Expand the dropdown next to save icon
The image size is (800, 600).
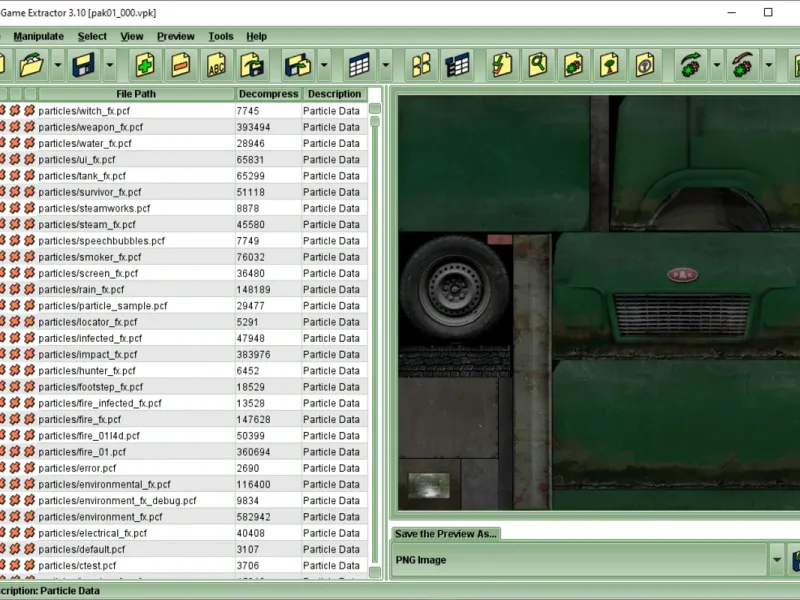[109, 65]
